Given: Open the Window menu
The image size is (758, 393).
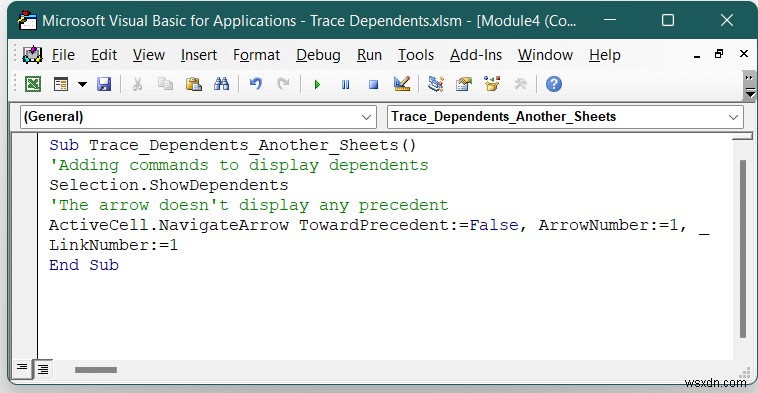Looking at the screenshot, I should (x=545, y=55).
